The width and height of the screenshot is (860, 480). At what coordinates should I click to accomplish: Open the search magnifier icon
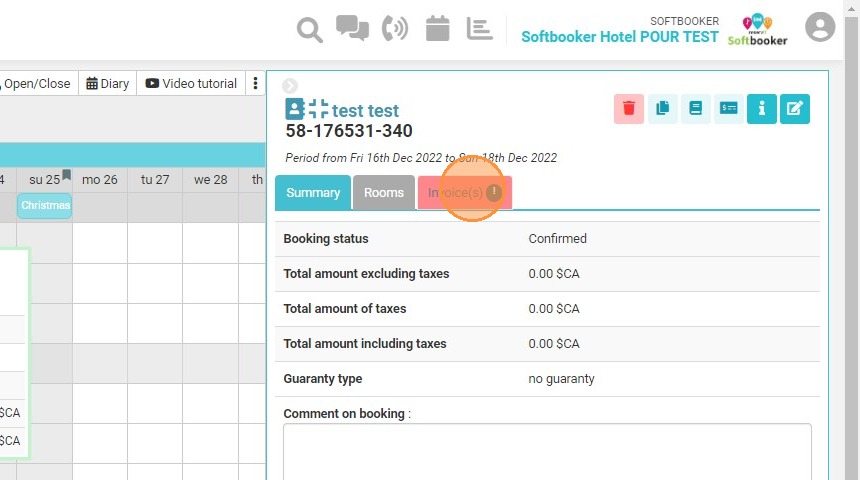309,30
